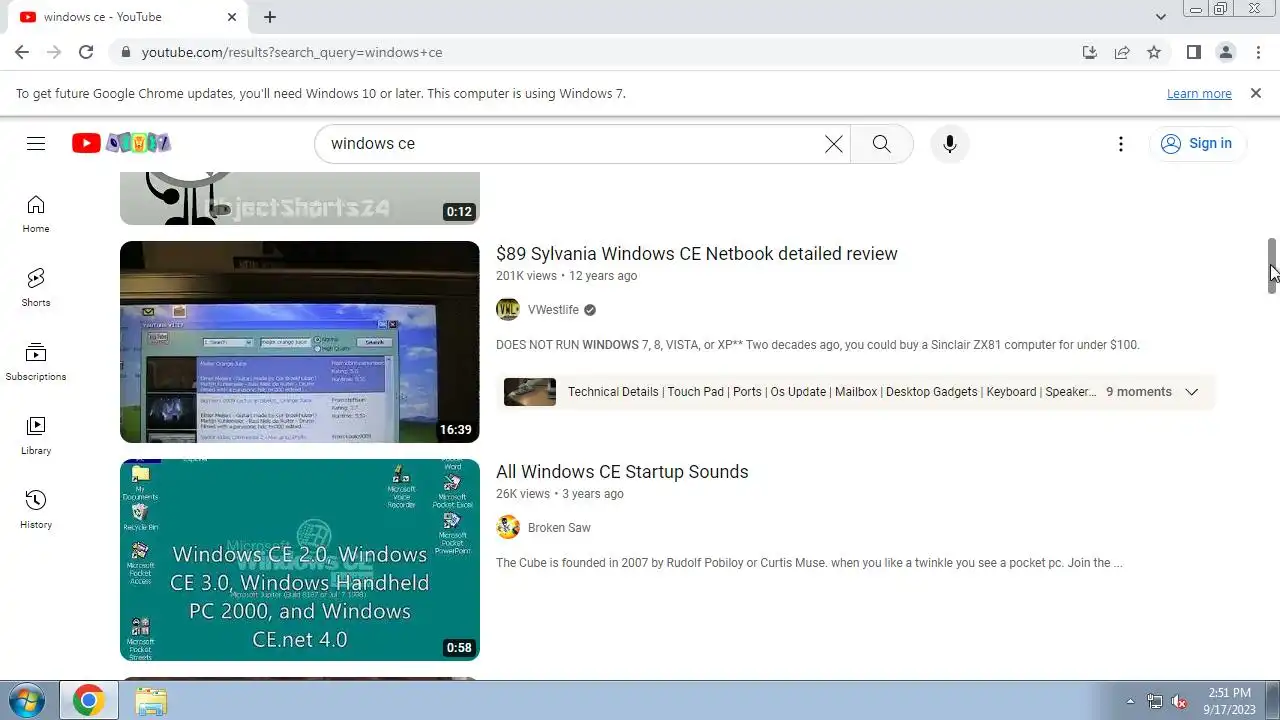
Task: Start voice search with the microphone icon
Action: point(950,144)
